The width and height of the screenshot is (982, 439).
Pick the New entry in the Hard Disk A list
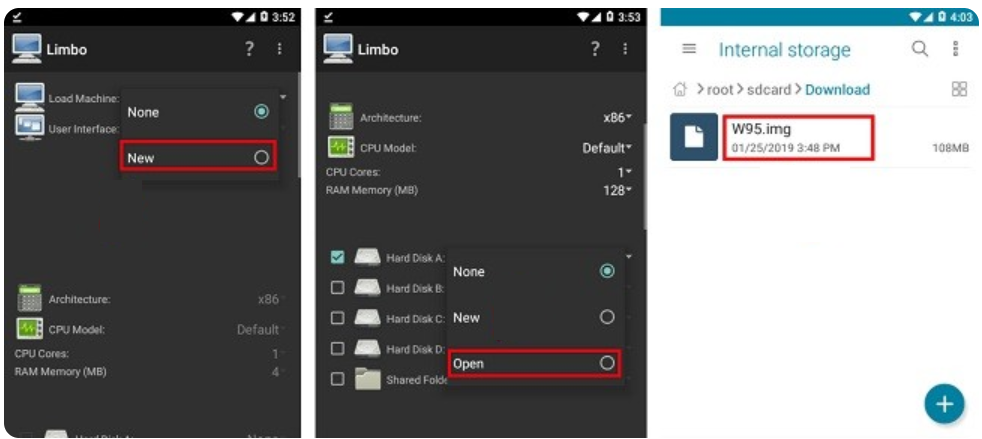click(x=534, y=318)
